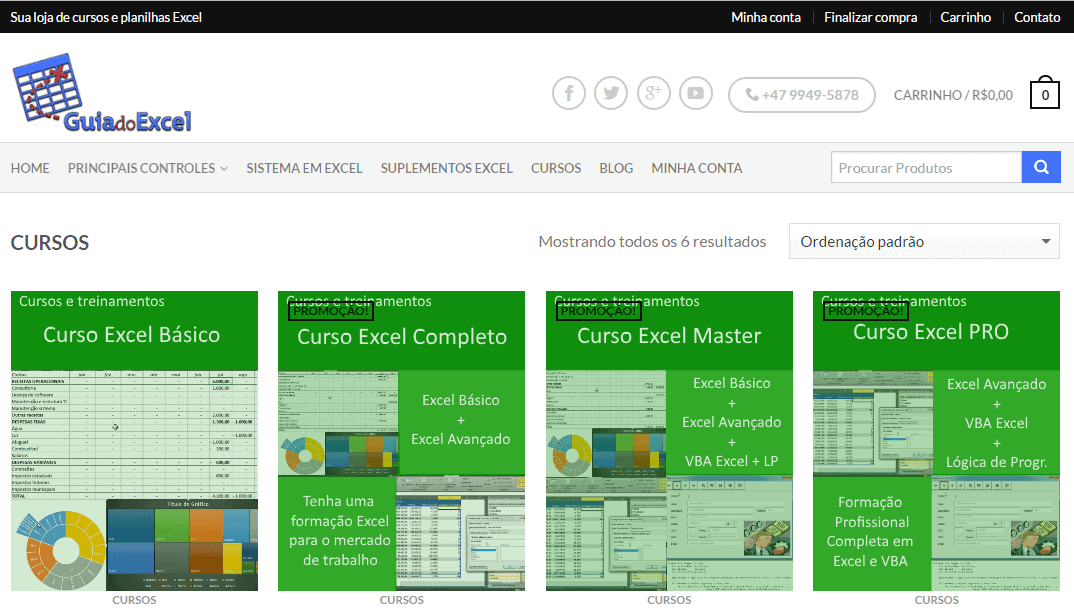Open the Twitter social icon
The width and height of the screenshot is (1074, 611).
point(611,93)
